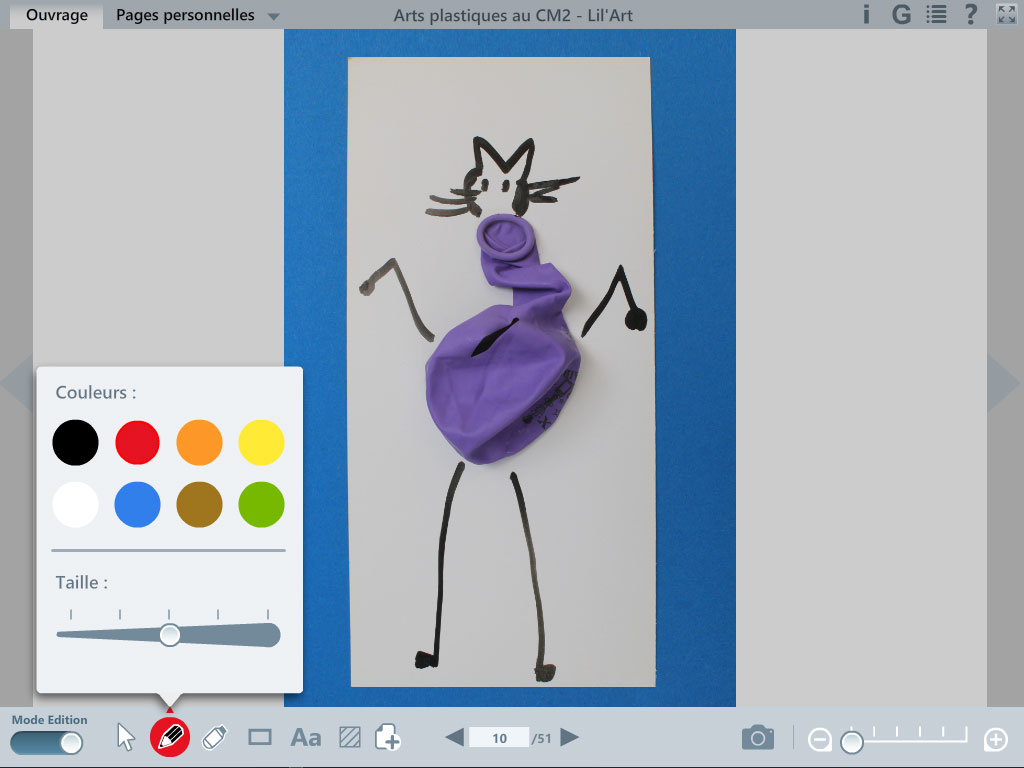Select the hatched mask tool
Screen dimensions: 1024x768
pyautogui.click(x=349, y=738)
